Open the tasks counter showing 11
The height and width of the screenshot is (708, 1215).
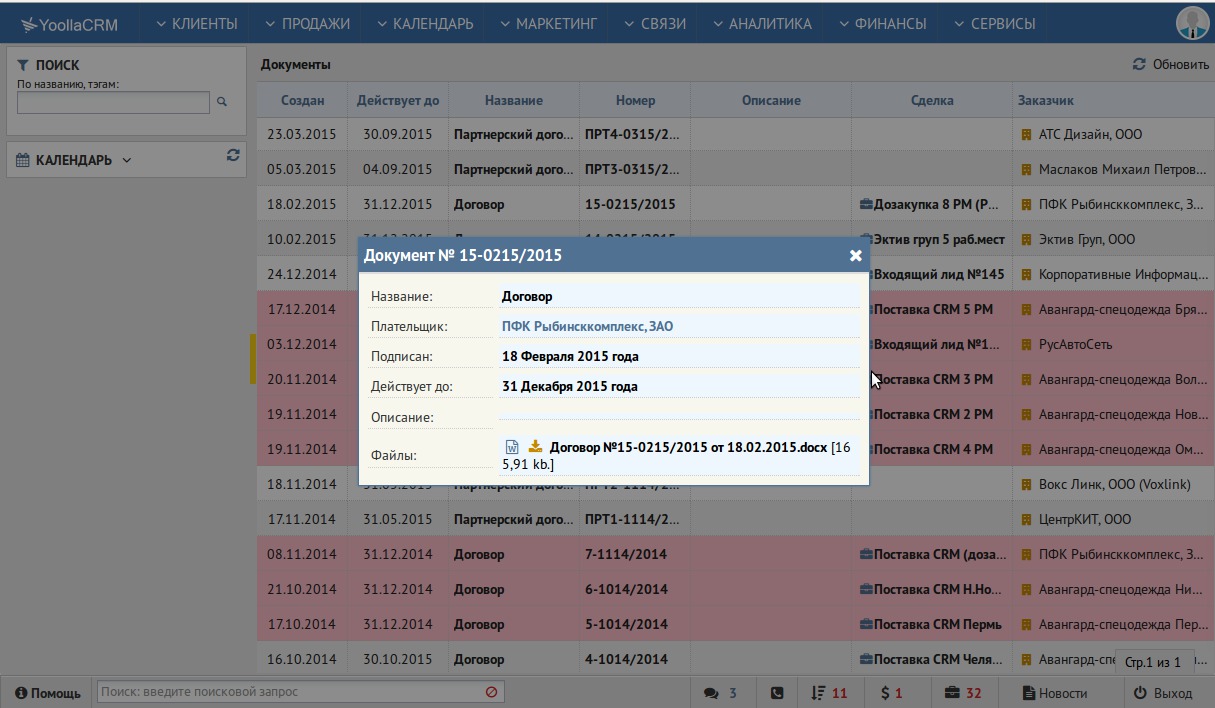click(x=829, y=693)
